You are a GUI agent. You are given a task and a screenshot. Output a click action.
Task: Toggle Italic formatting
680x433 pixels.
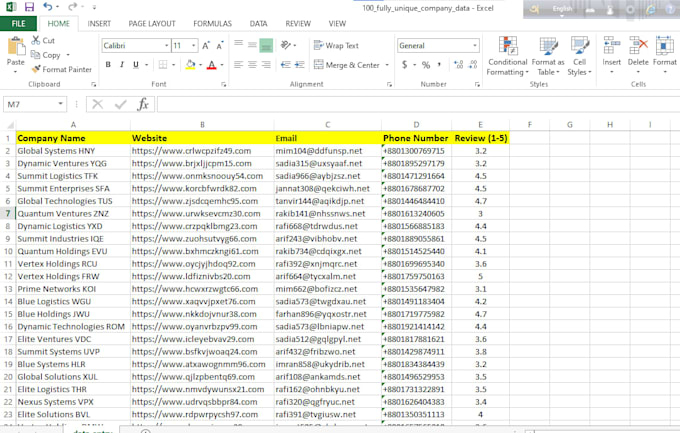122,65
